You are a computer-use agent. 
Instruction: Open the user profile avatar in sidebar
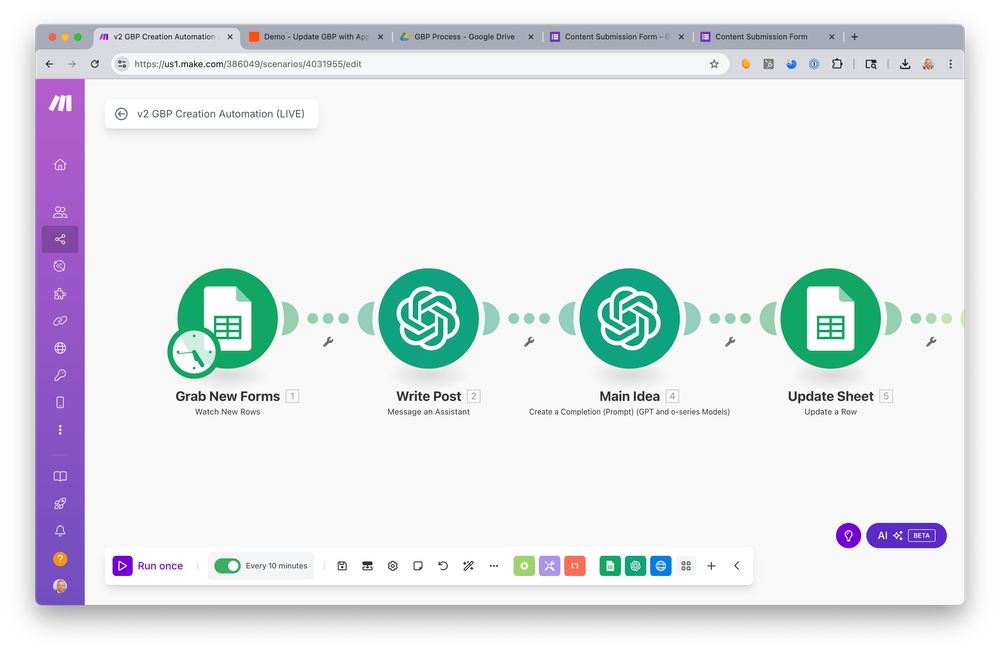tap(60, 586)
